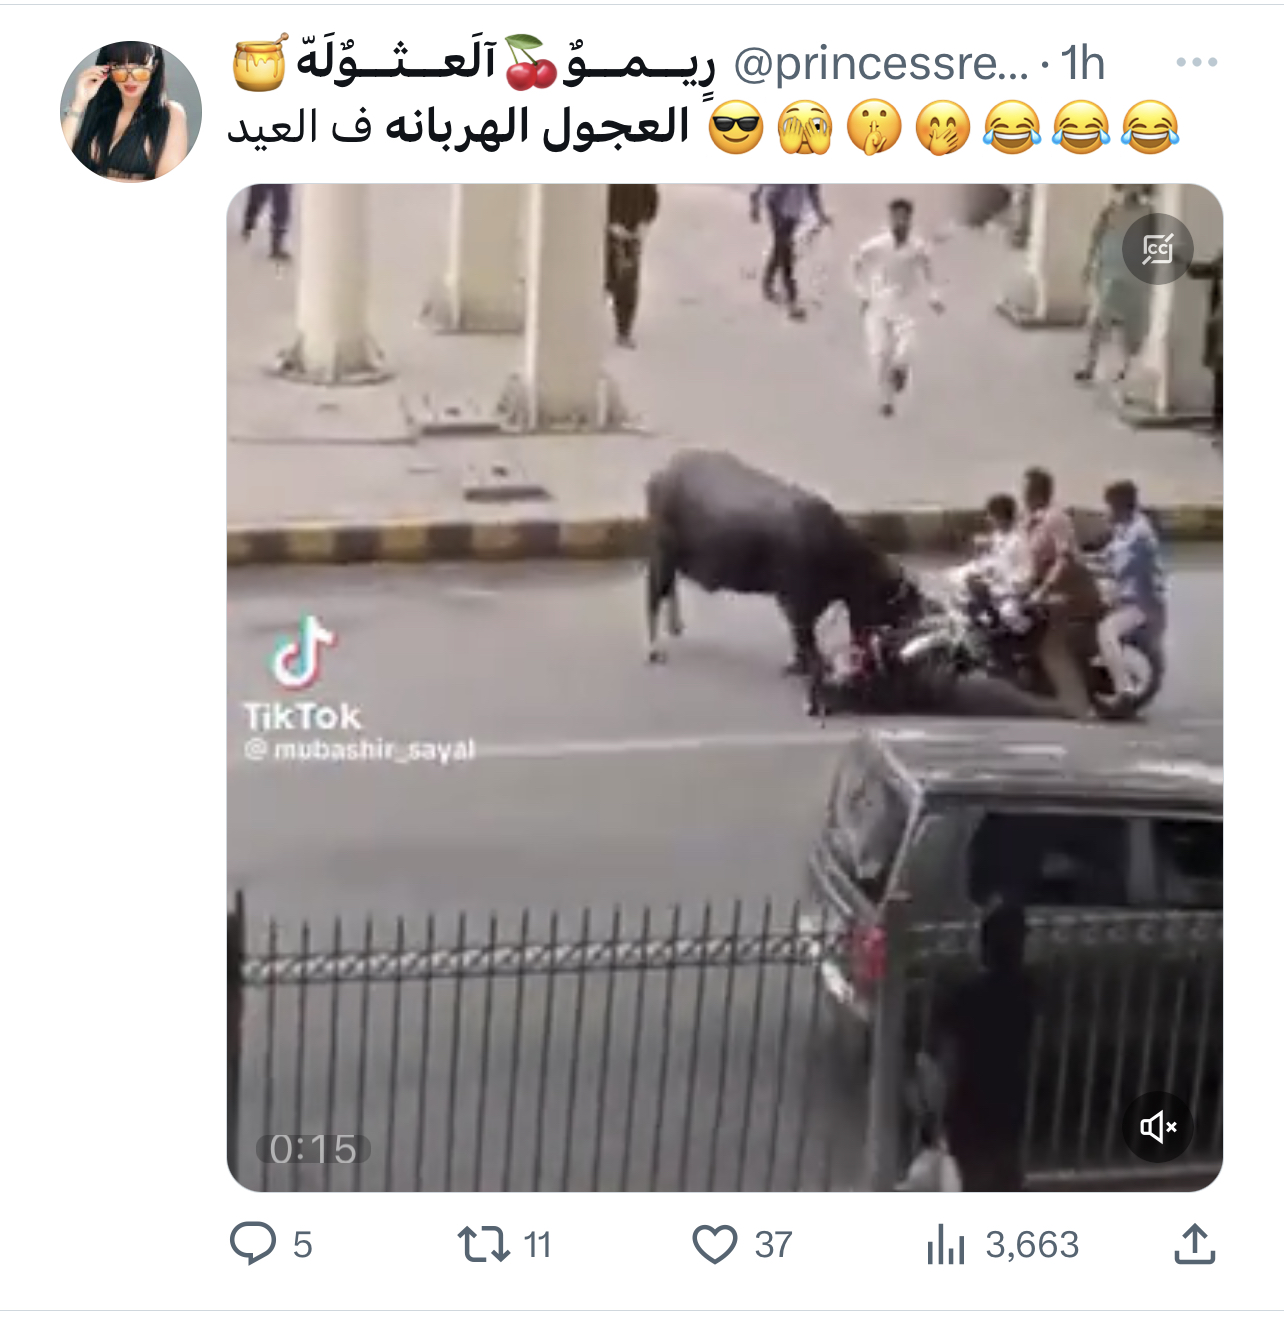1284x1320 pixels.
Task: Like the tweet with the heart icon
Action: (715, 1244)
